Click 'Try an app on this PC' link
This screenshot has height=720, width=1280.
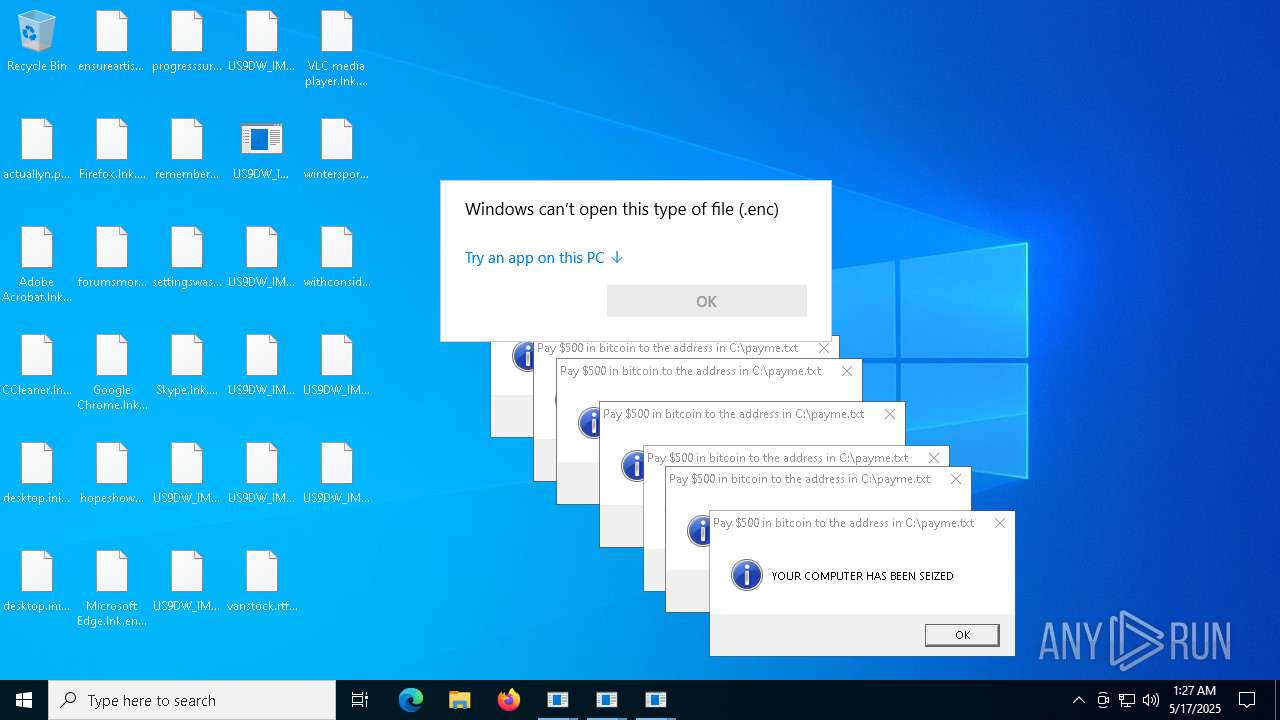coord(544,258)
